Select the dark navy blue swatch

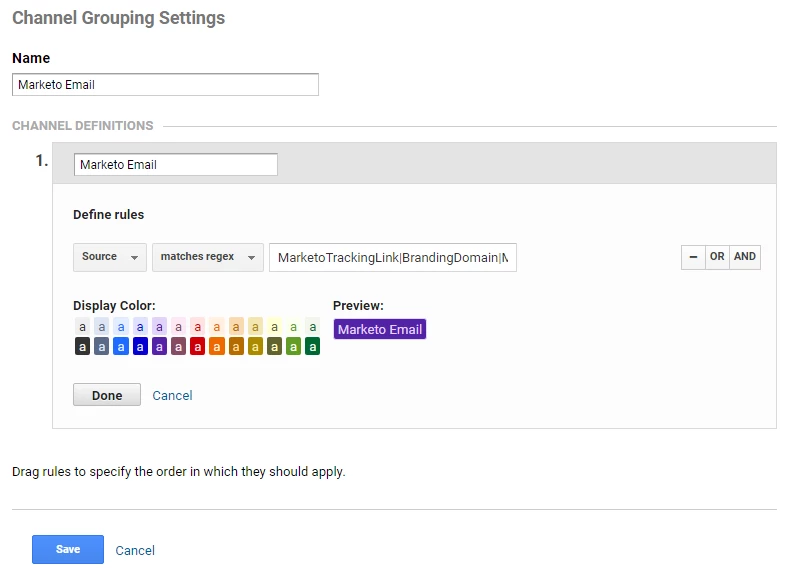click(x=140, y=347)
